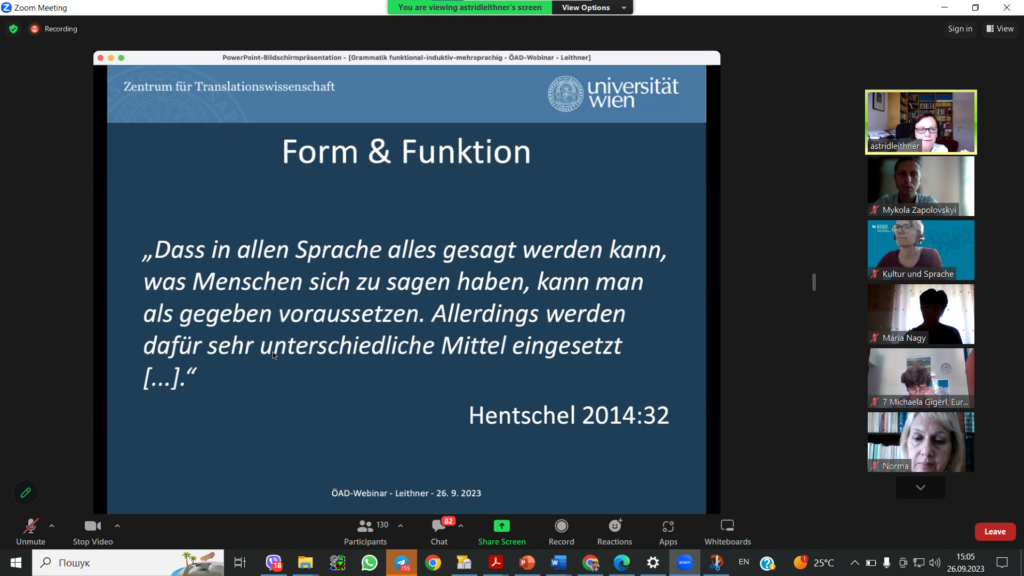Open File Explorer from taskbar
The width and height of the screenshot is (1024, 576).
pyautogui.click(x=305, y=562)
